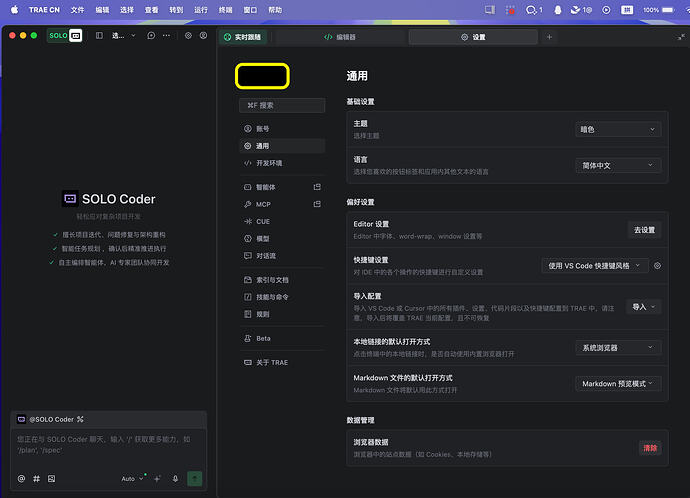Open the 文件 menu in the menu bar
Viewport: 690px width, 498px height.
(77, 10)
